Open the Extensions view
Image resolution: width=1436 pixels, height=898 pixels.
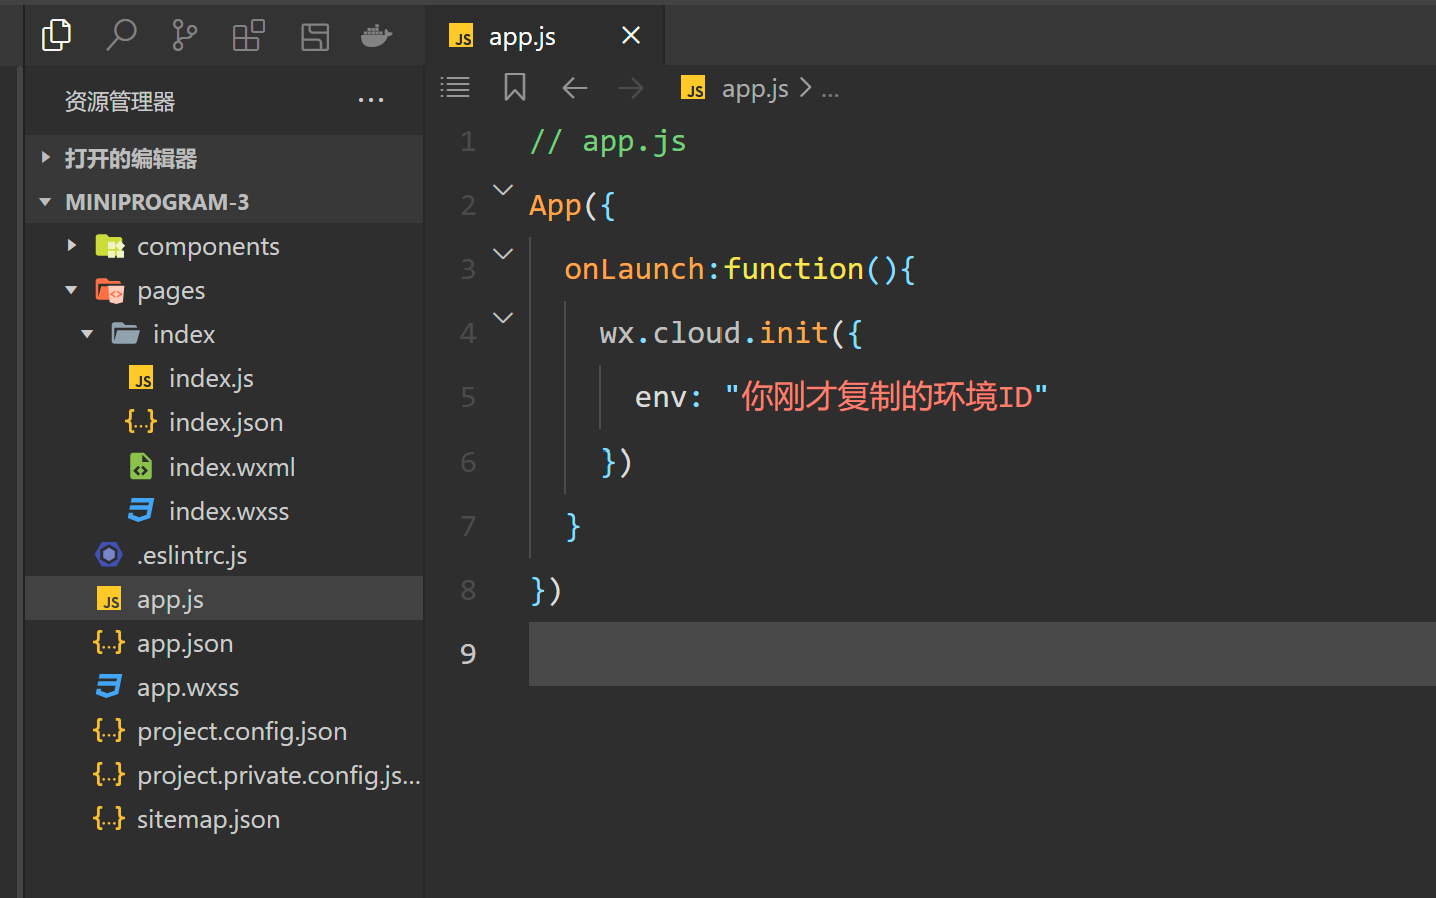click(x=247, y=36)
